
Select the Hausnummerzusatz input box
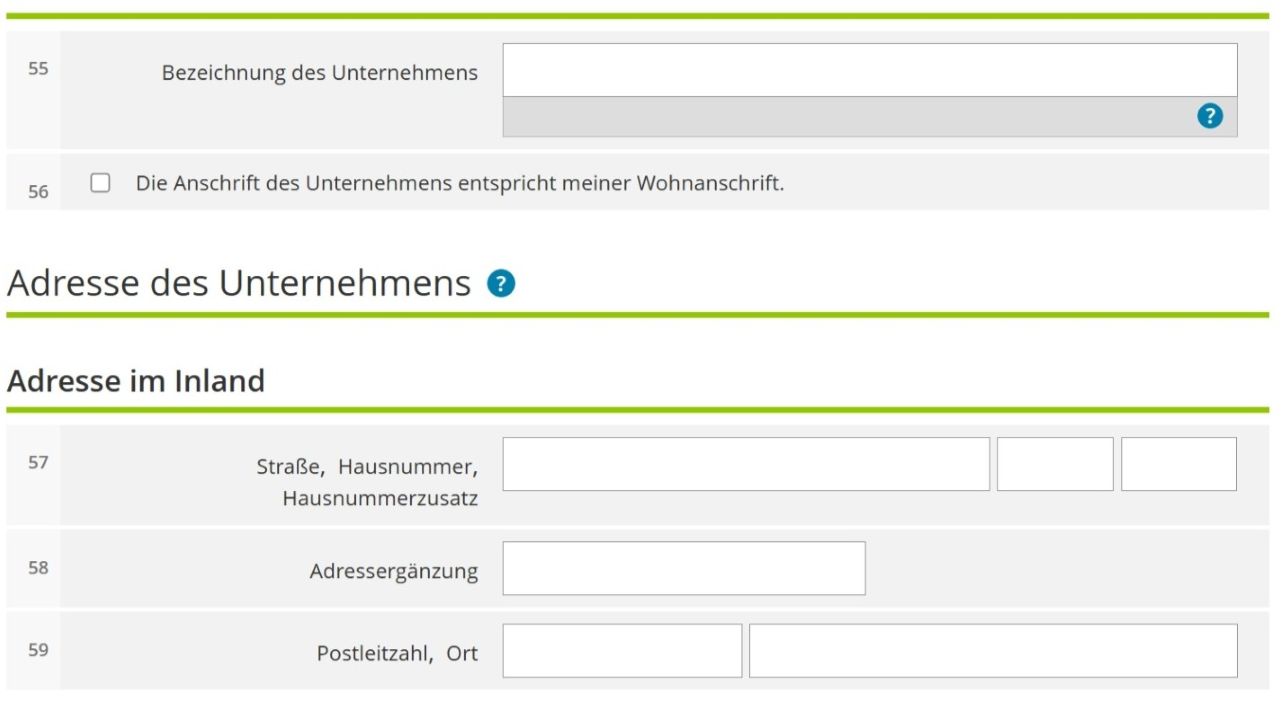coord(1179,464)
